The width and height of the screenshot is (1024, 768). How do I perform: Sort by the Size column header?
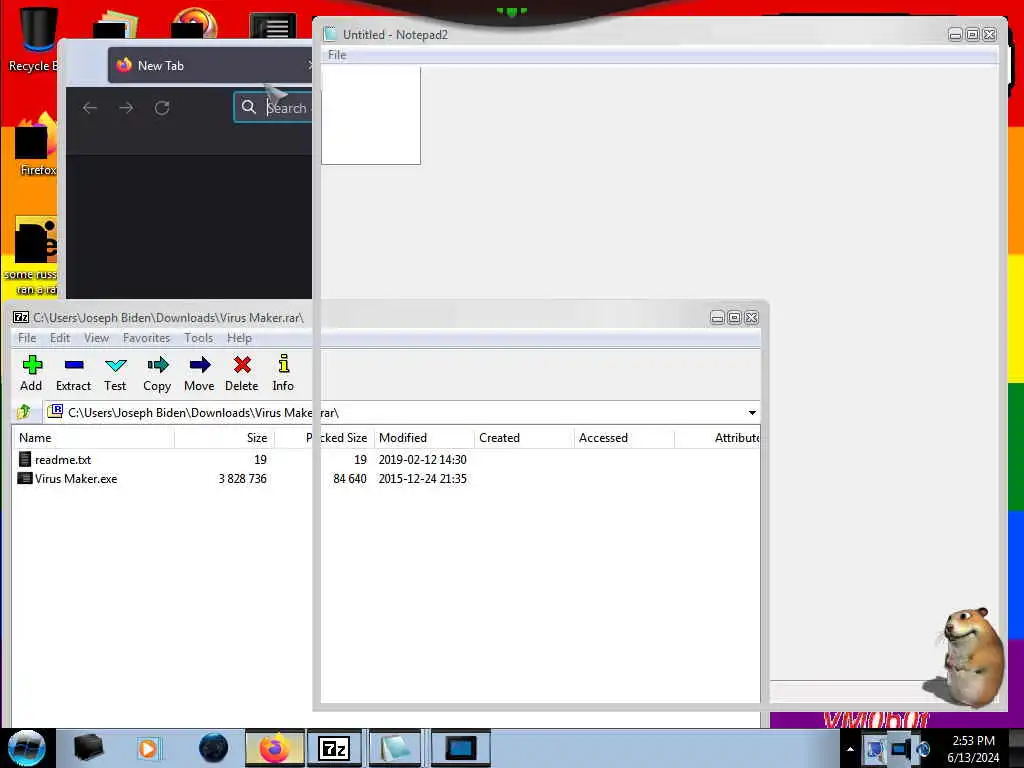(x=224, y=438)
